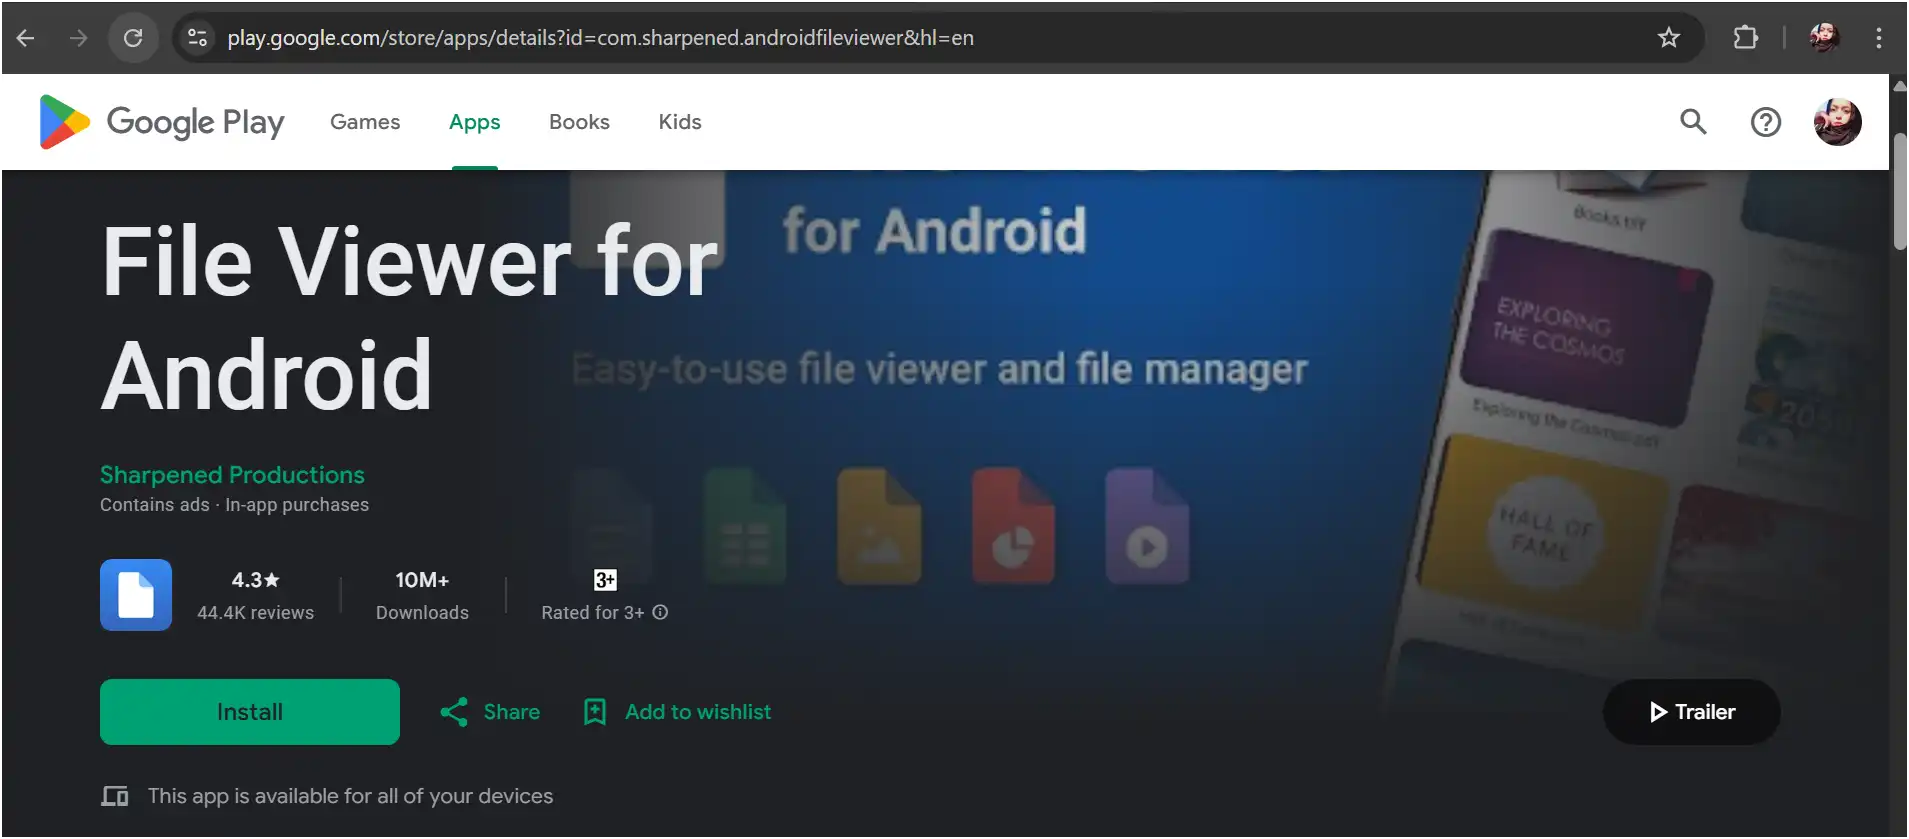Click the devices icon beside availability text
Image resolution: width=1909 pixels, height=839 pixels.
pos(115,796)
